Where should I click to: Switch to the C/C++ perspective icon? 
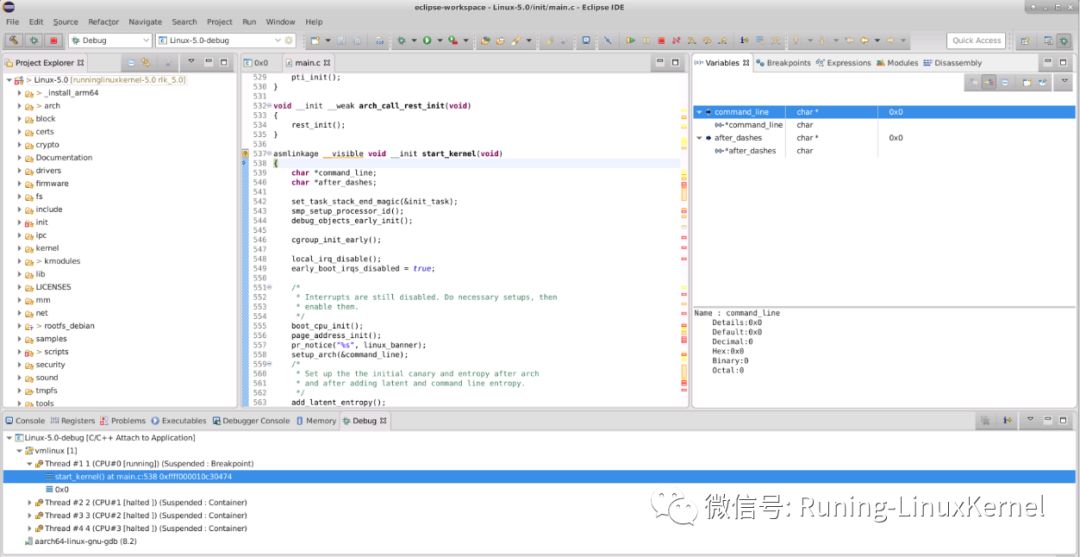(x=1048, y=41)
